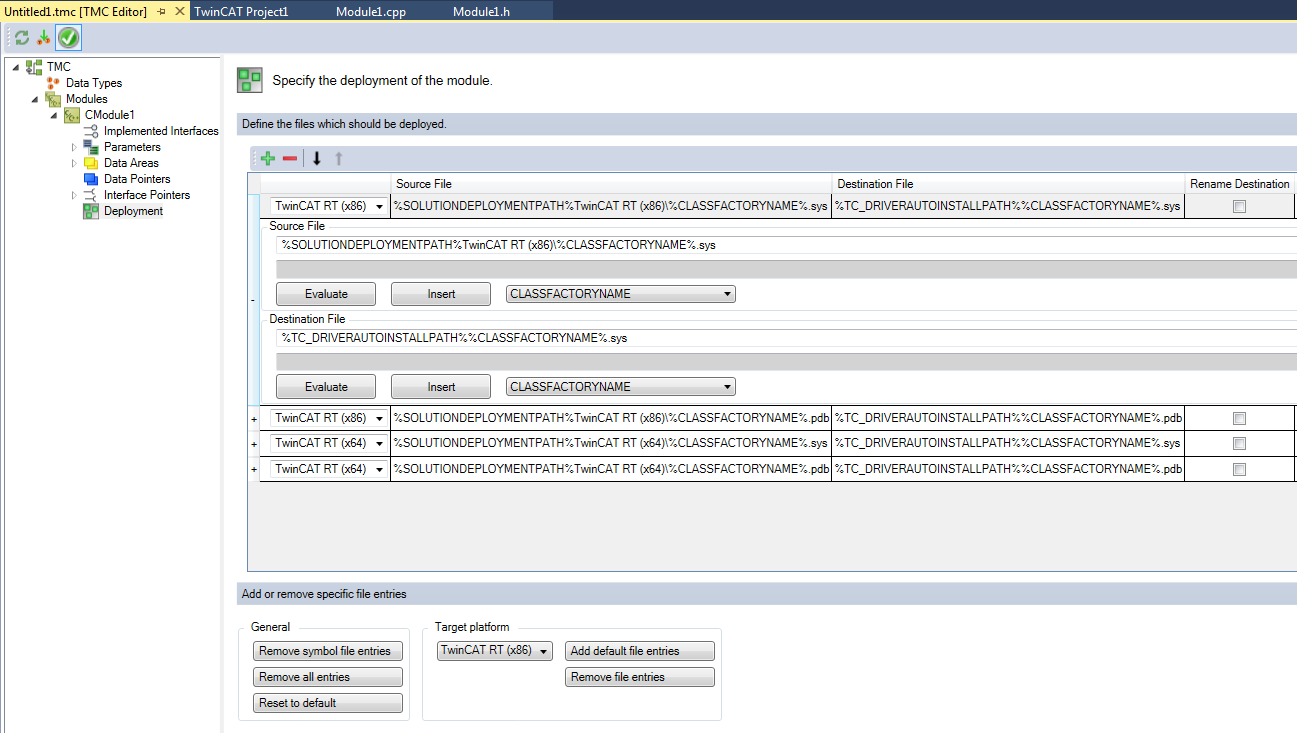Click Evaluate under Source File
The image size is (1297, 733).
[326, 294]
